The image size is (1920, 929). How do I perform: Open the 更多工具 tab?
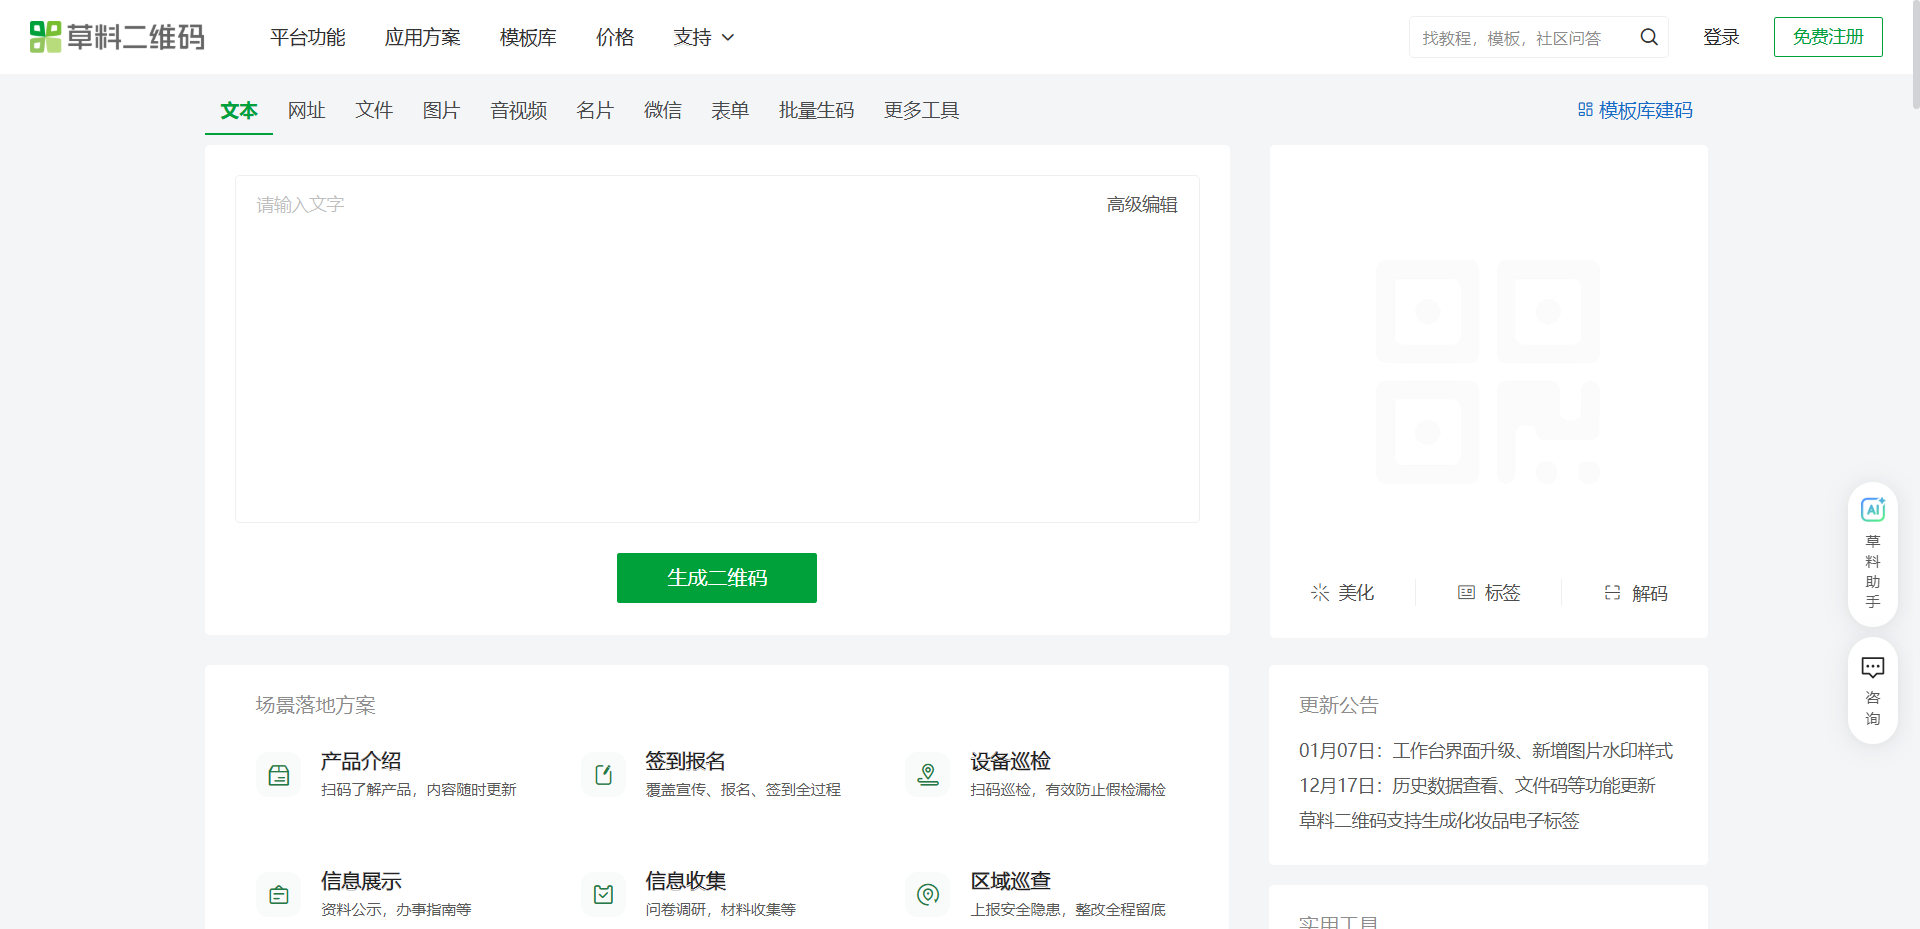click(x=921, y=110)
